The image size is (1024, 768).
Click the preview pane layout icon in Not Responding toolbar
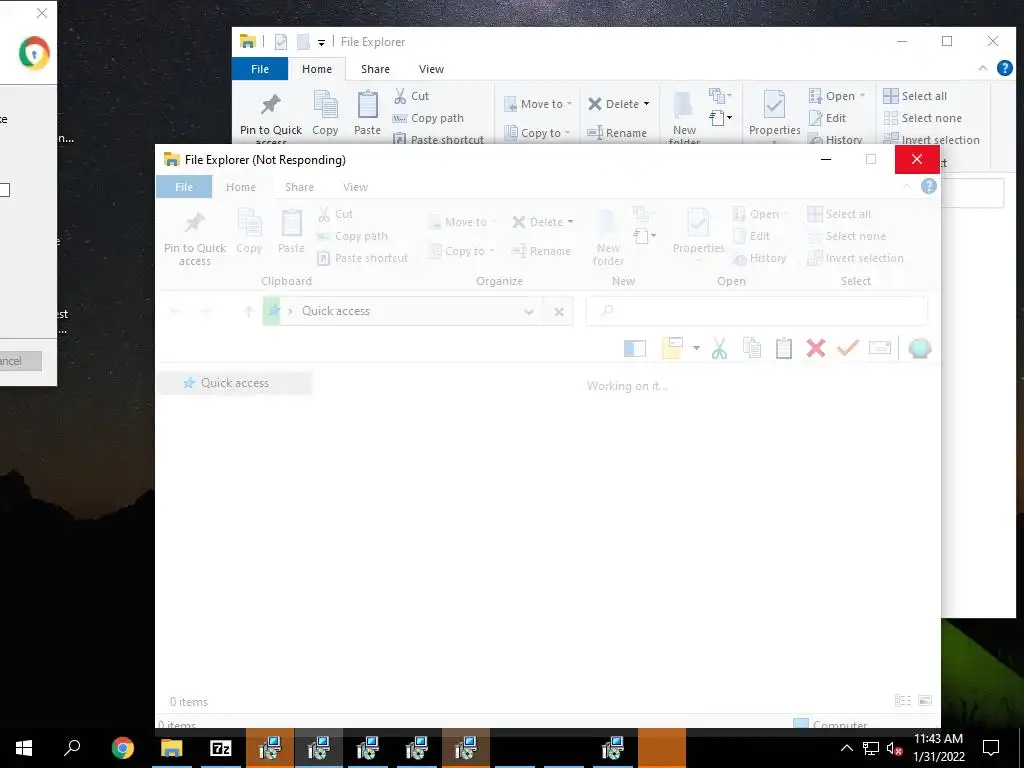[x=635, y=349]
